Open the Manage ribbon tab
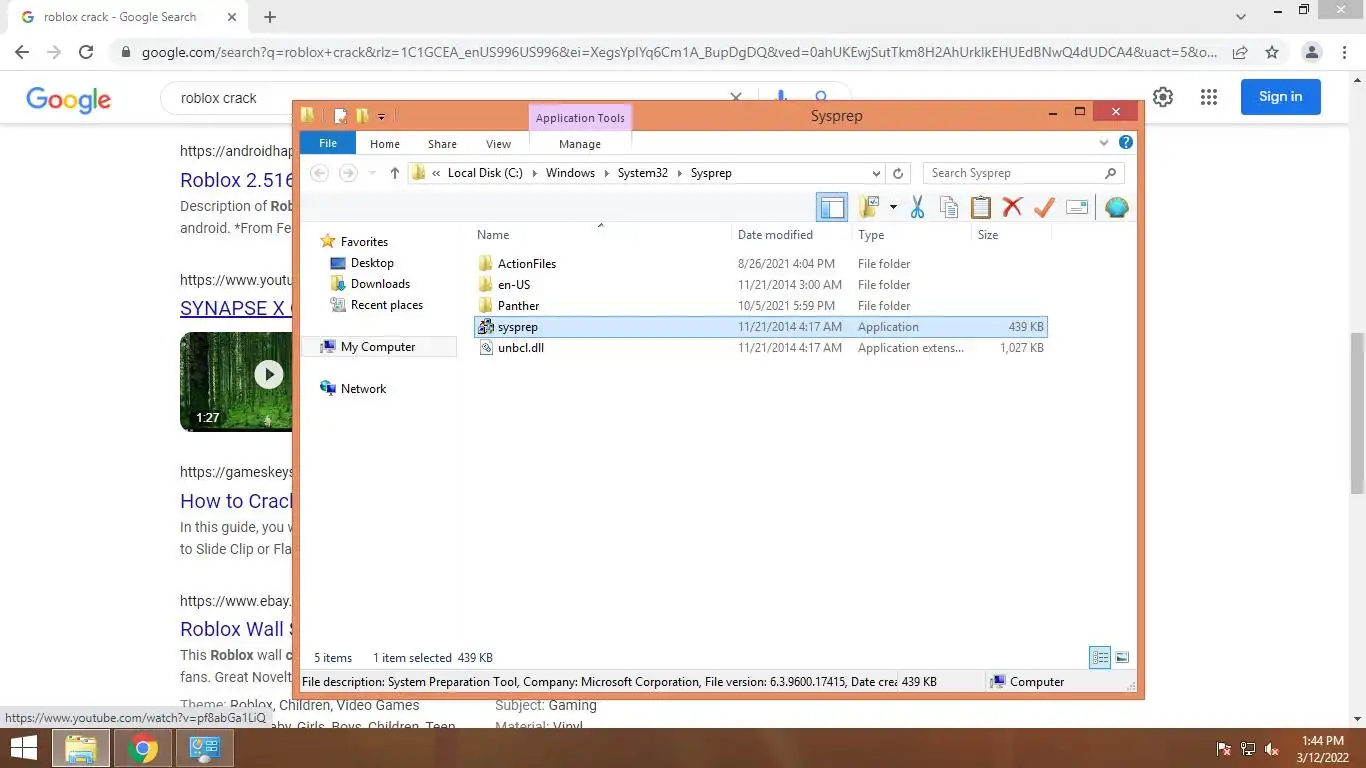 [x=580, y=144]
